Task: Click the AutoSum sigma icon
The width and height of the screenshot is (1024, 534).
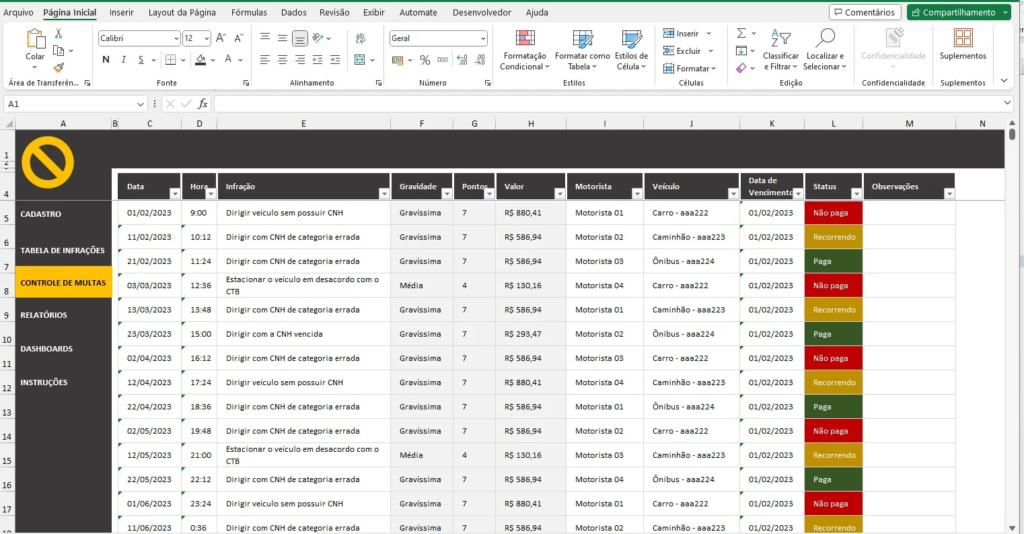Action: click(x=741, y=33)
